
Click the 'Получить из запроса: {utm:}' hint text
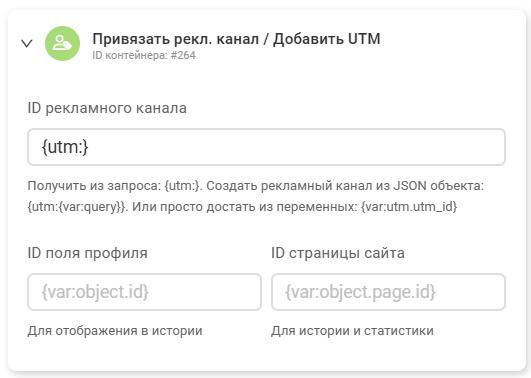point(114,186)
